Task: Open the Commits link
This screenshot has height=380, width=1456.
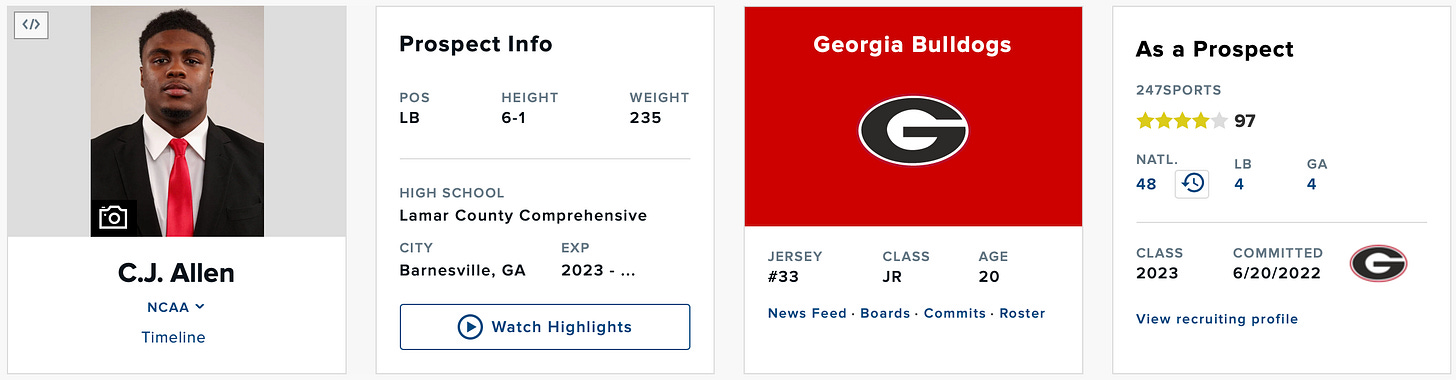Action: point(955,313)
